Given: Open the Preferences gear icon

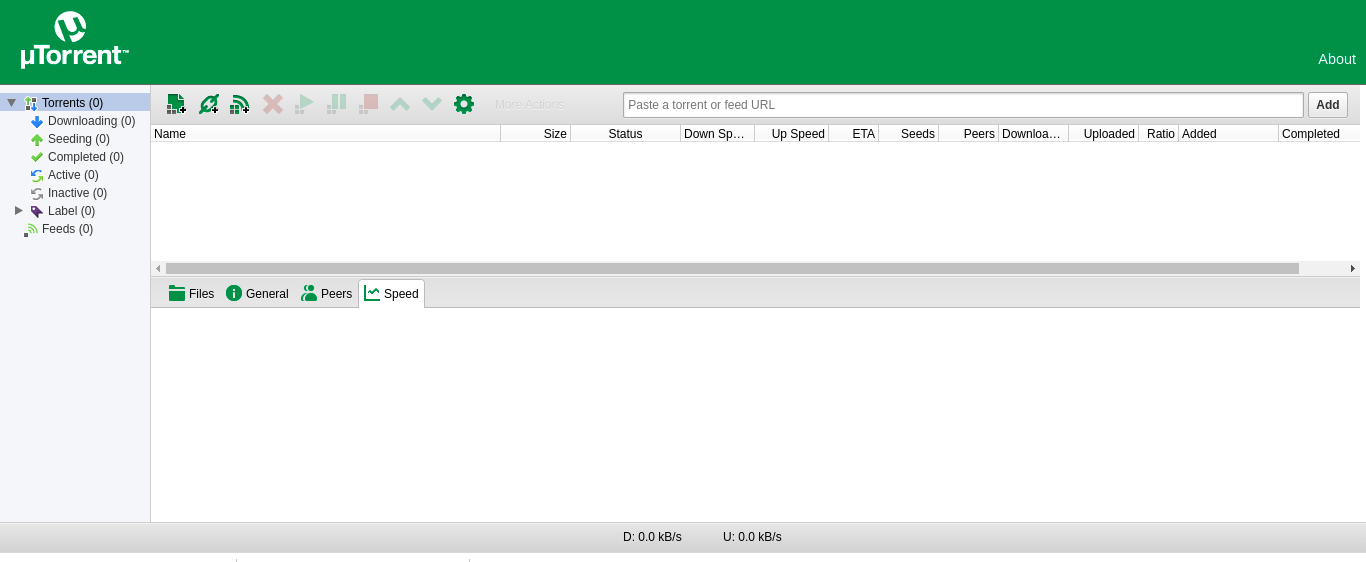Looking at the screenshot, I should point(464,104).
